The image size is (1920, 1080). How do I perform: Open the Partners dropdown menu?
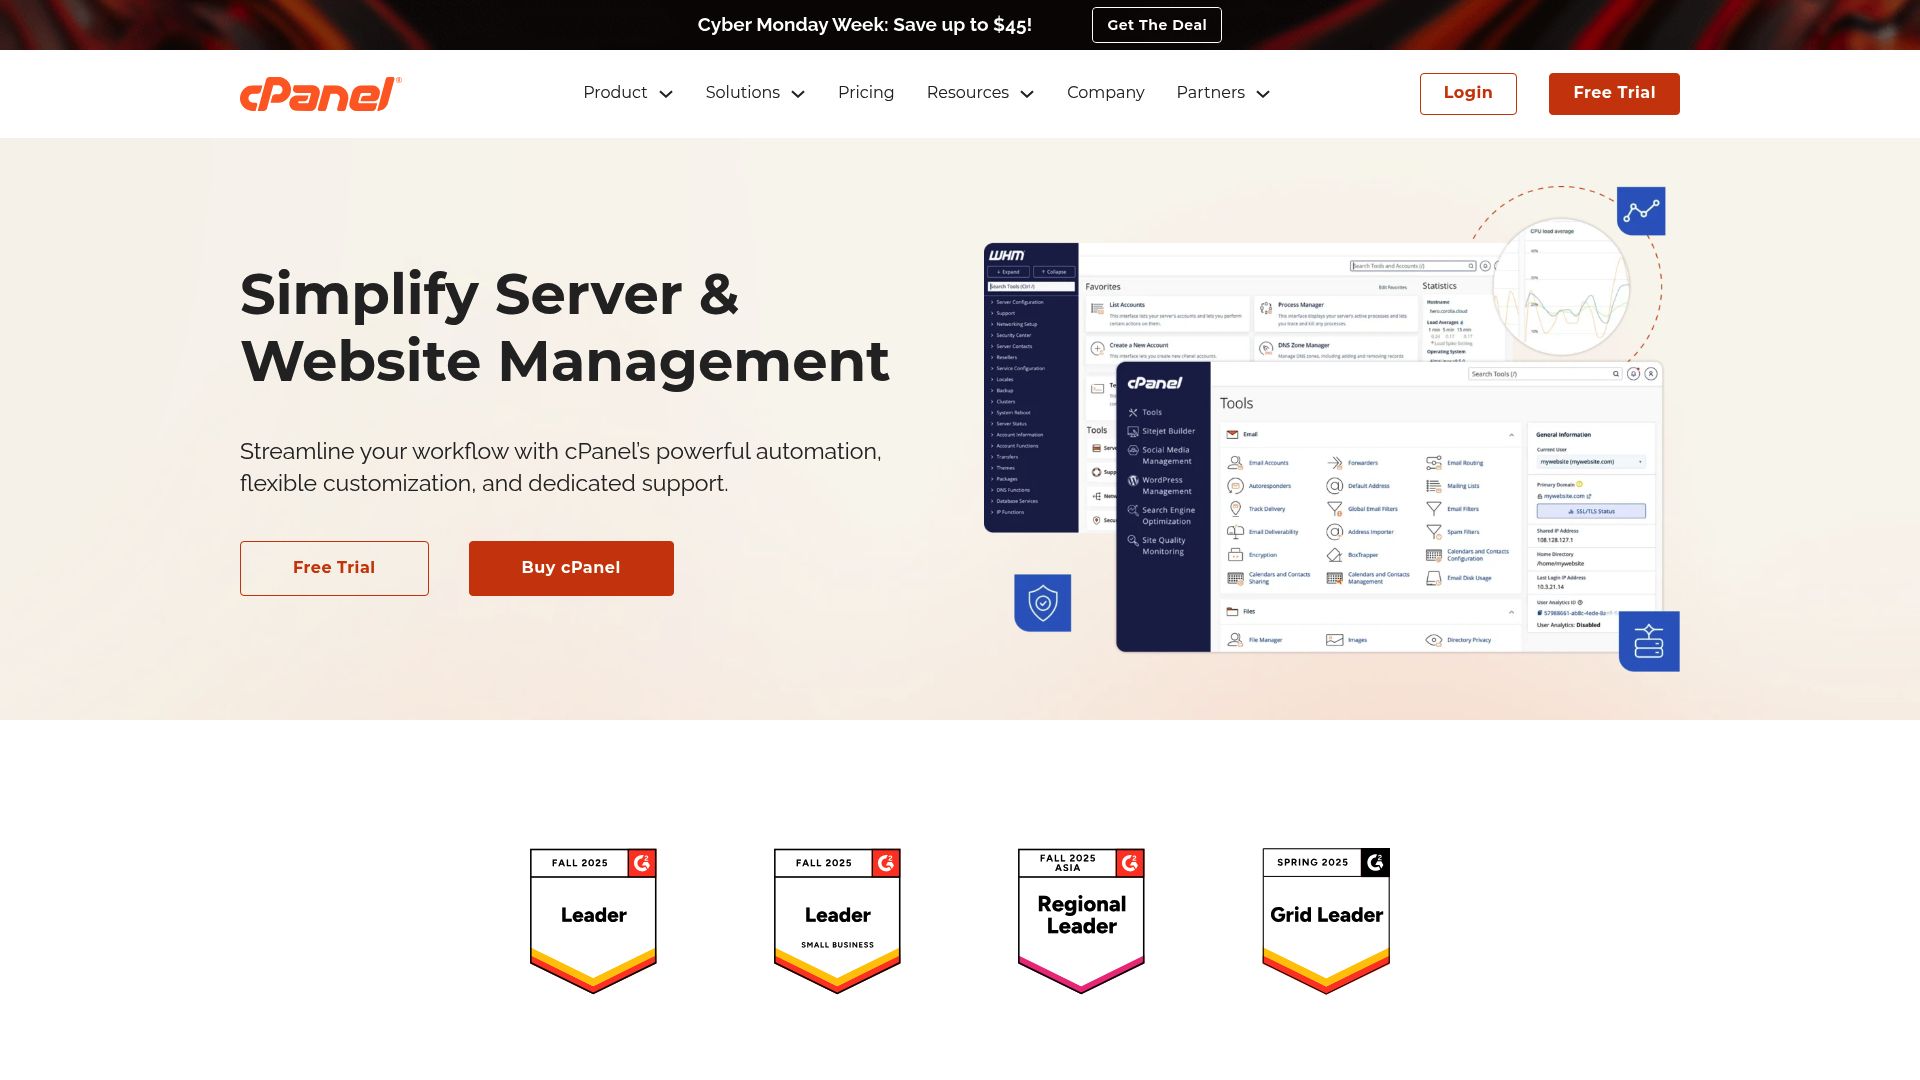(x=1223, y=93)
